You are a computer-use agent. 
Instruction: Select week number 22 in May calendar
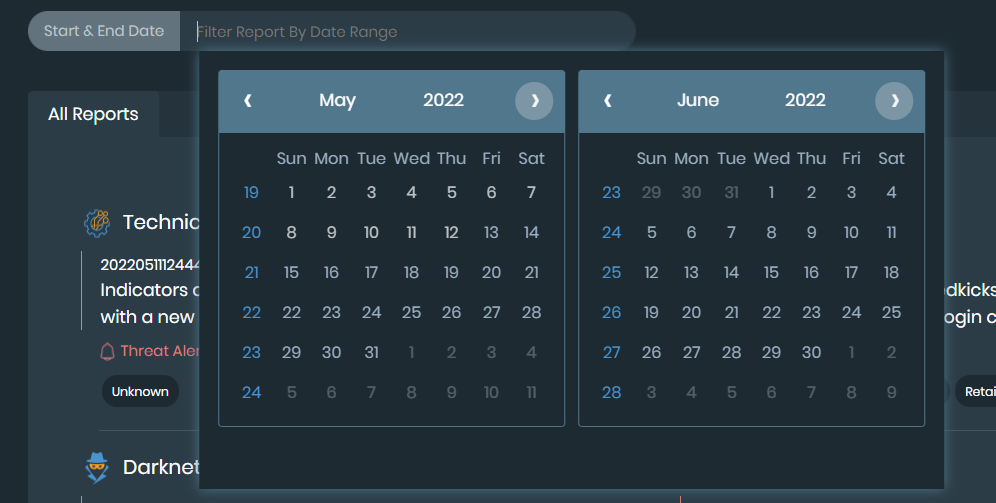click(x=251, y=313)
